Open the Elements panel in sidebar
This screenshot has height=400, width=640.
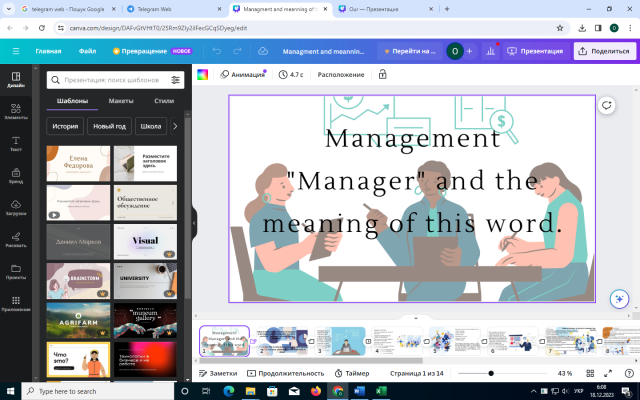click(16, 111)
